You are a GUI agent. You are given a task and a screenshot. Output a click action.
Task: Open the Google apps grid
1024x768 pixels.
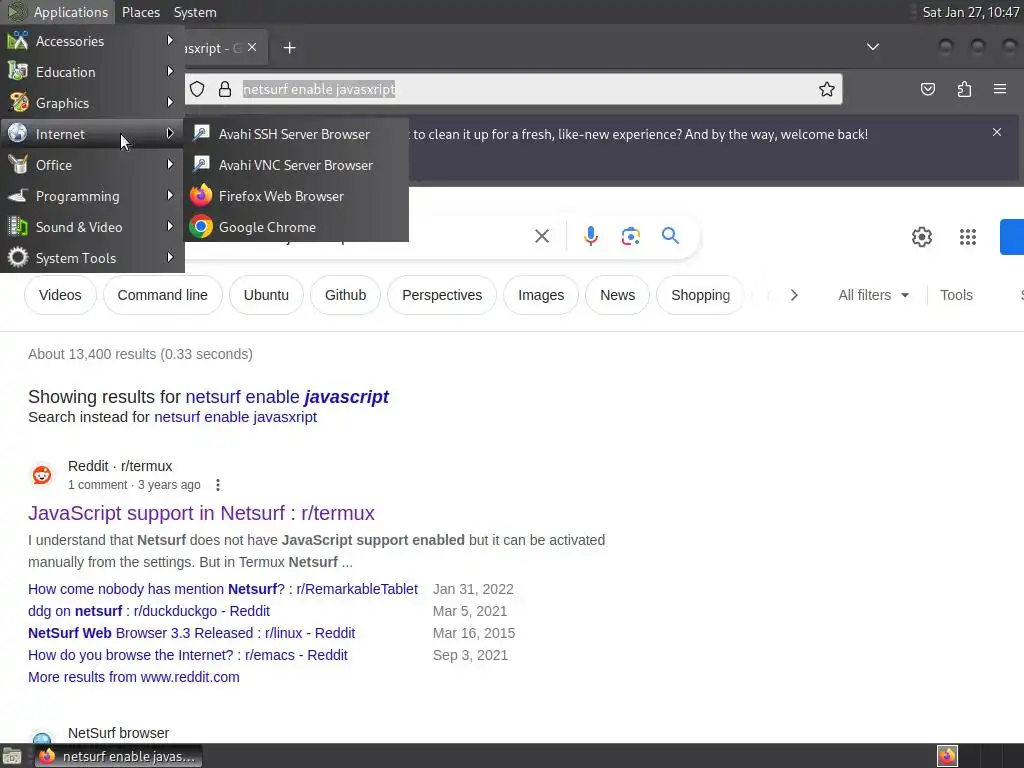[x=968, y=236]
